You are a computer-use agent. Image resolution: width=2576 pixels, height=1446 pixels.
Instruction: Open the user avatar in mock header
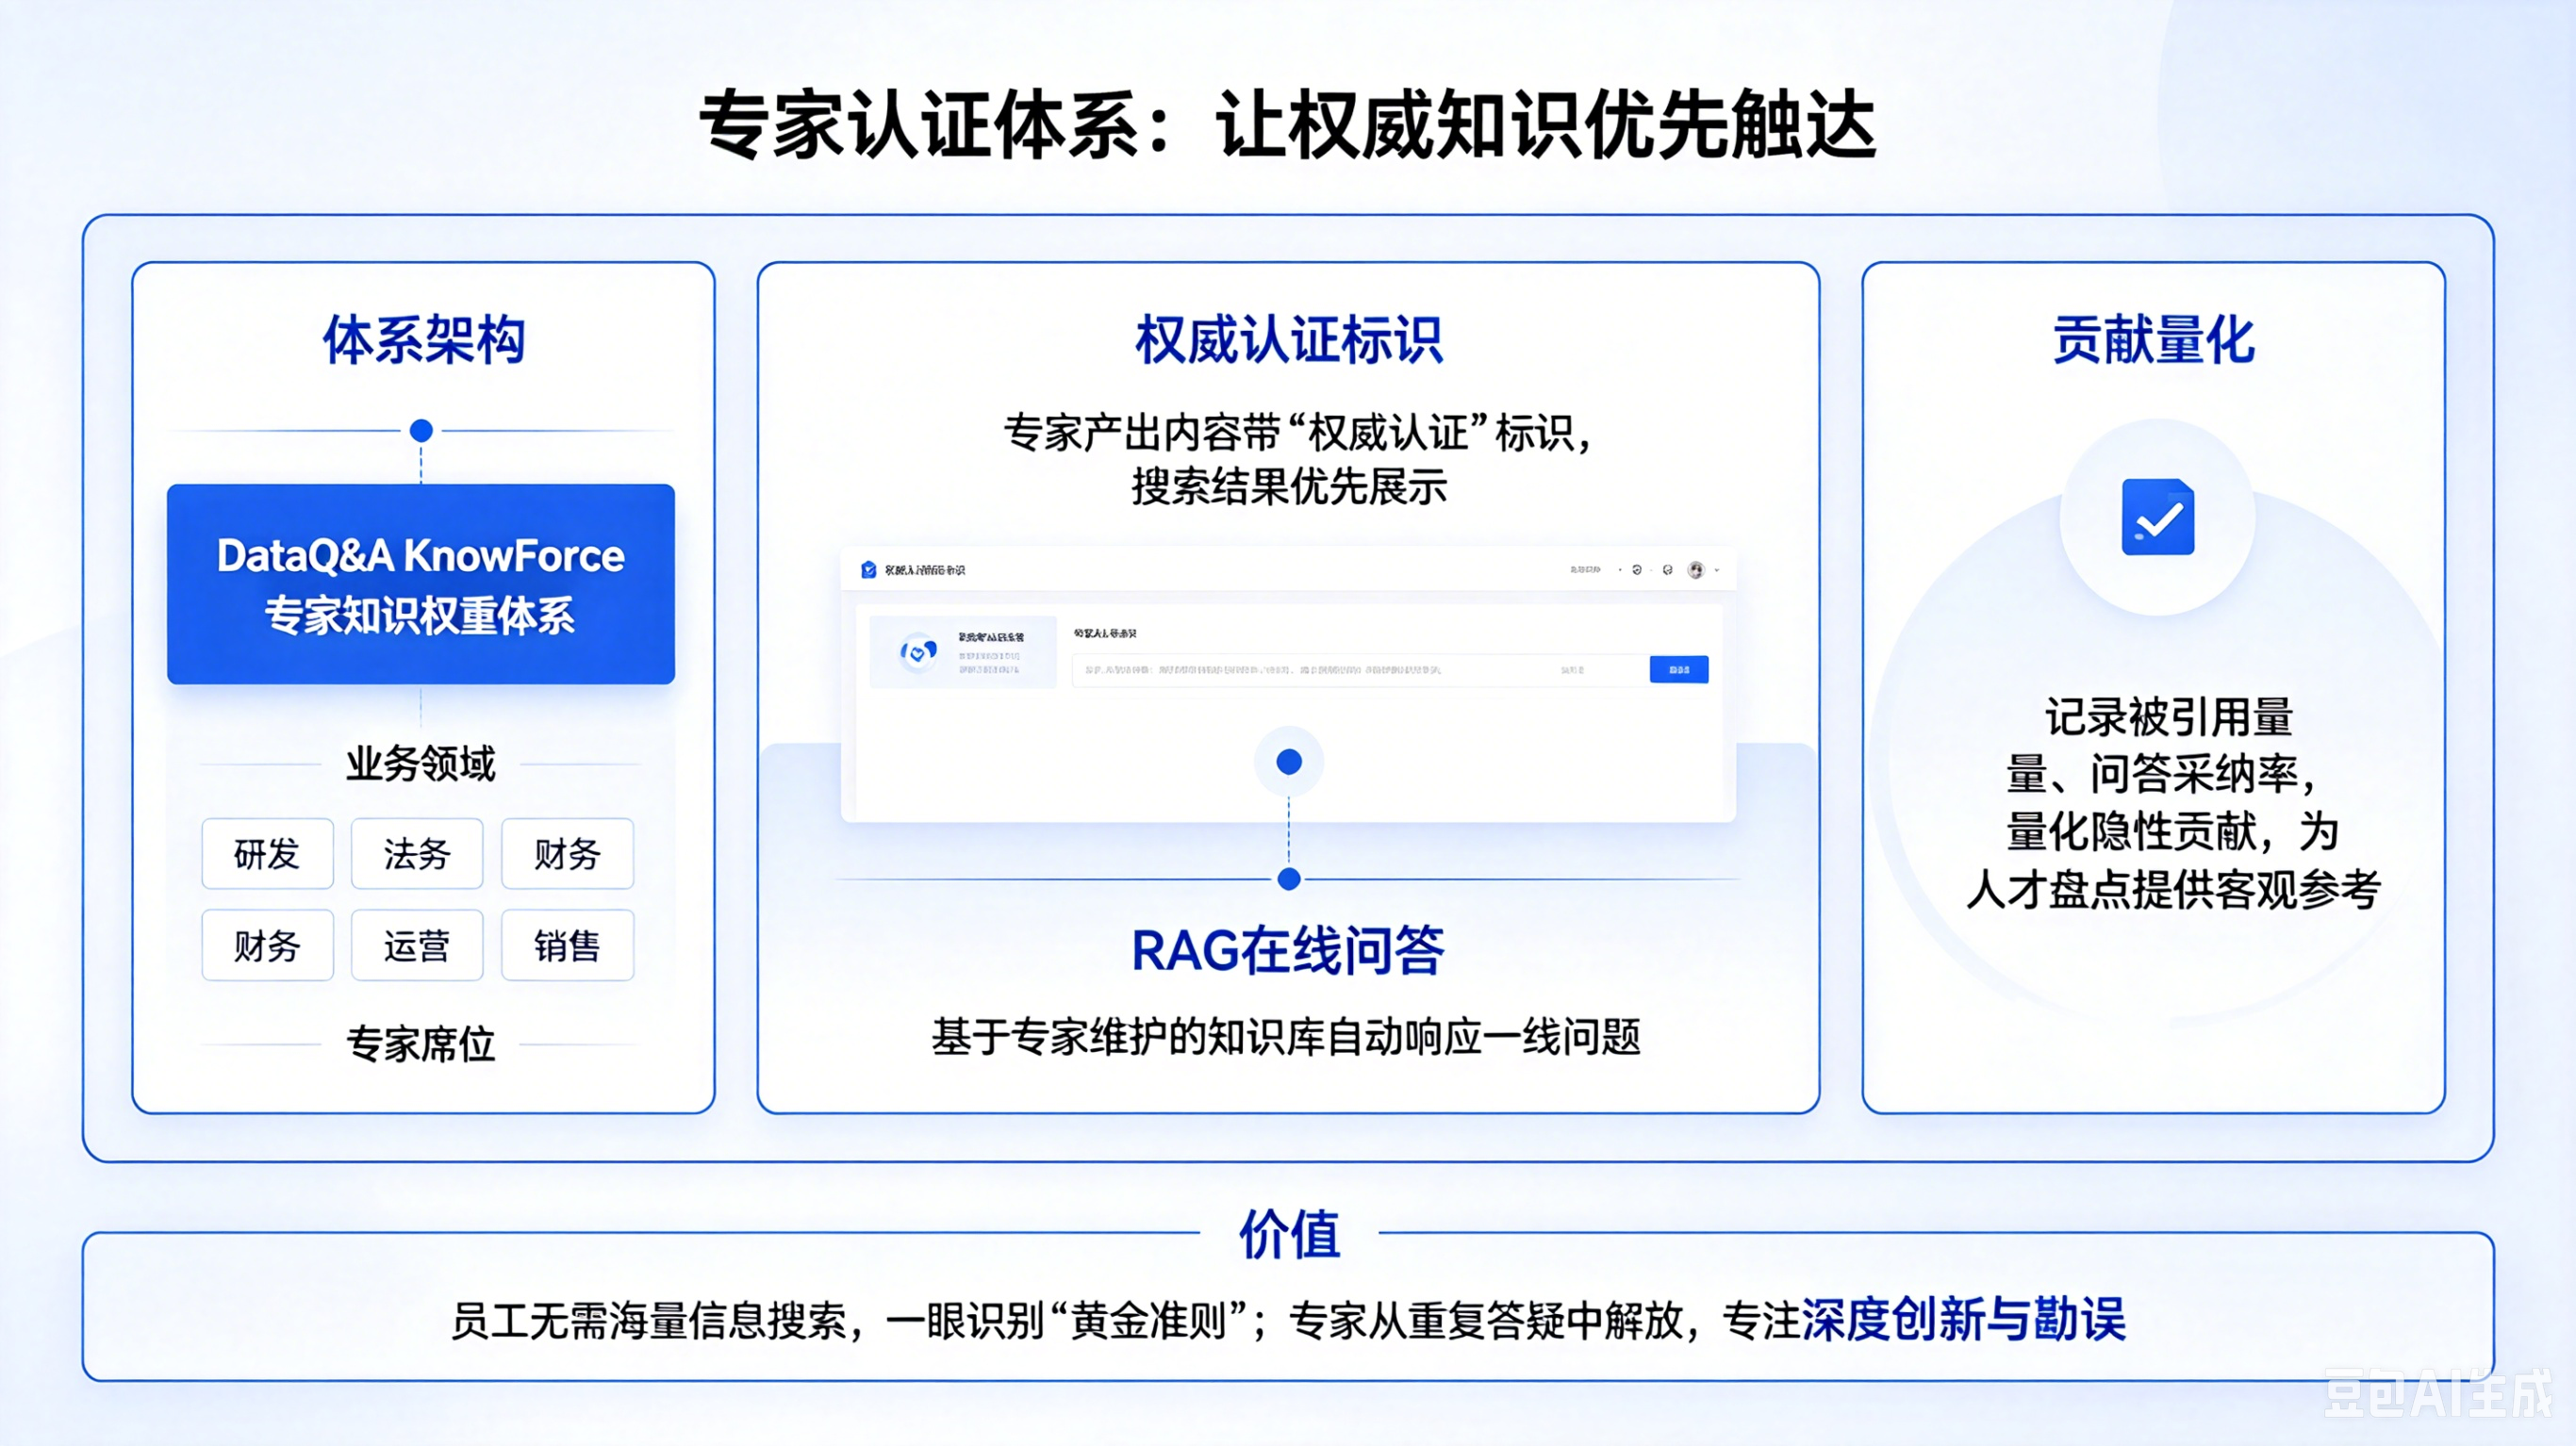pos(1696,570)
